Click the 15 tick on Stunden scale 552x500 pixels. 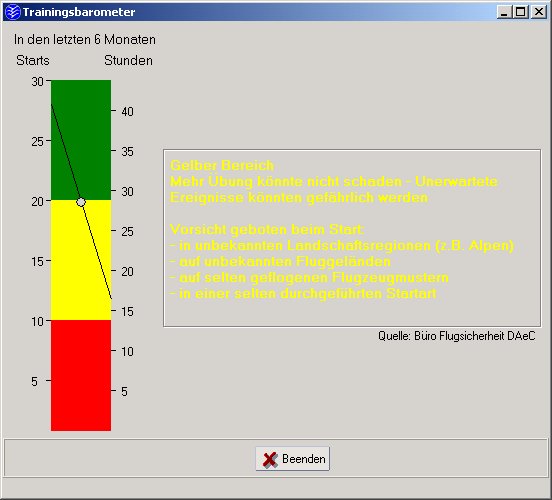(127, 312)
